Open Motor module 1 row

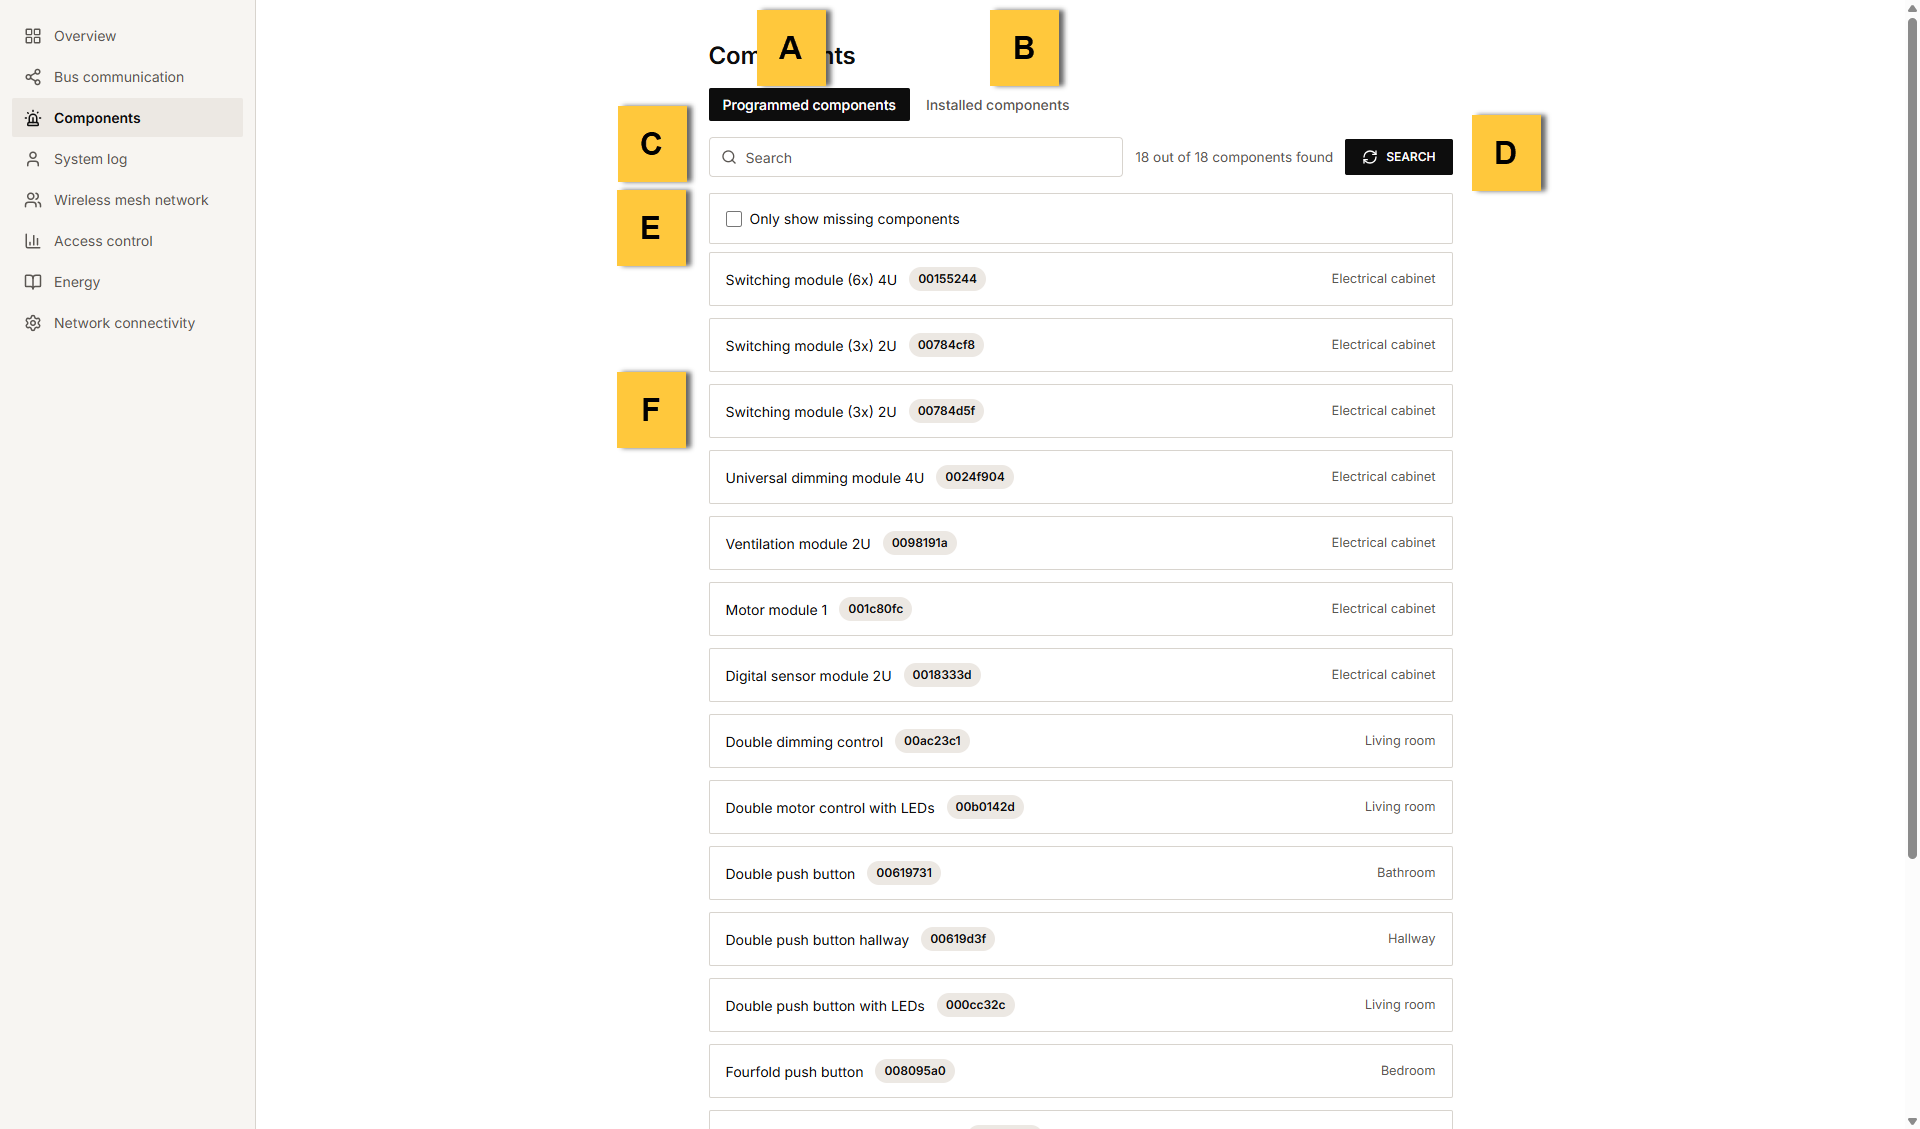point(1080,609)
